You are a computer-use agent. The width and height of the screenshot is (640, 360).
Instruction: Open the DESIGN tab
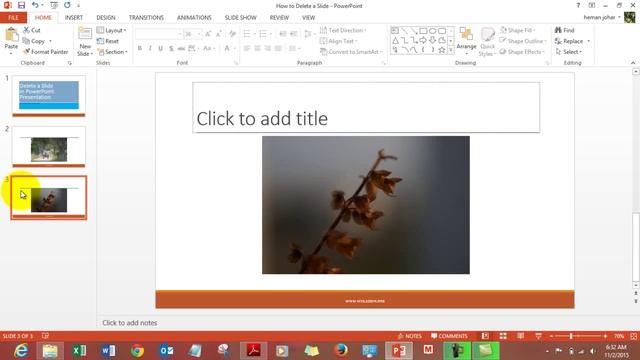(106, 18)
